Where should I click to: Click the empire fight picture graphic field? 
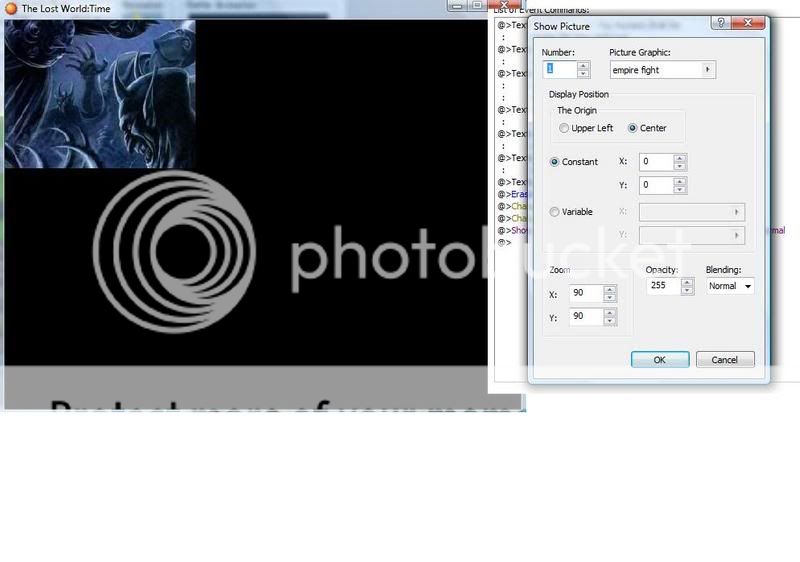tap(655, 70)
